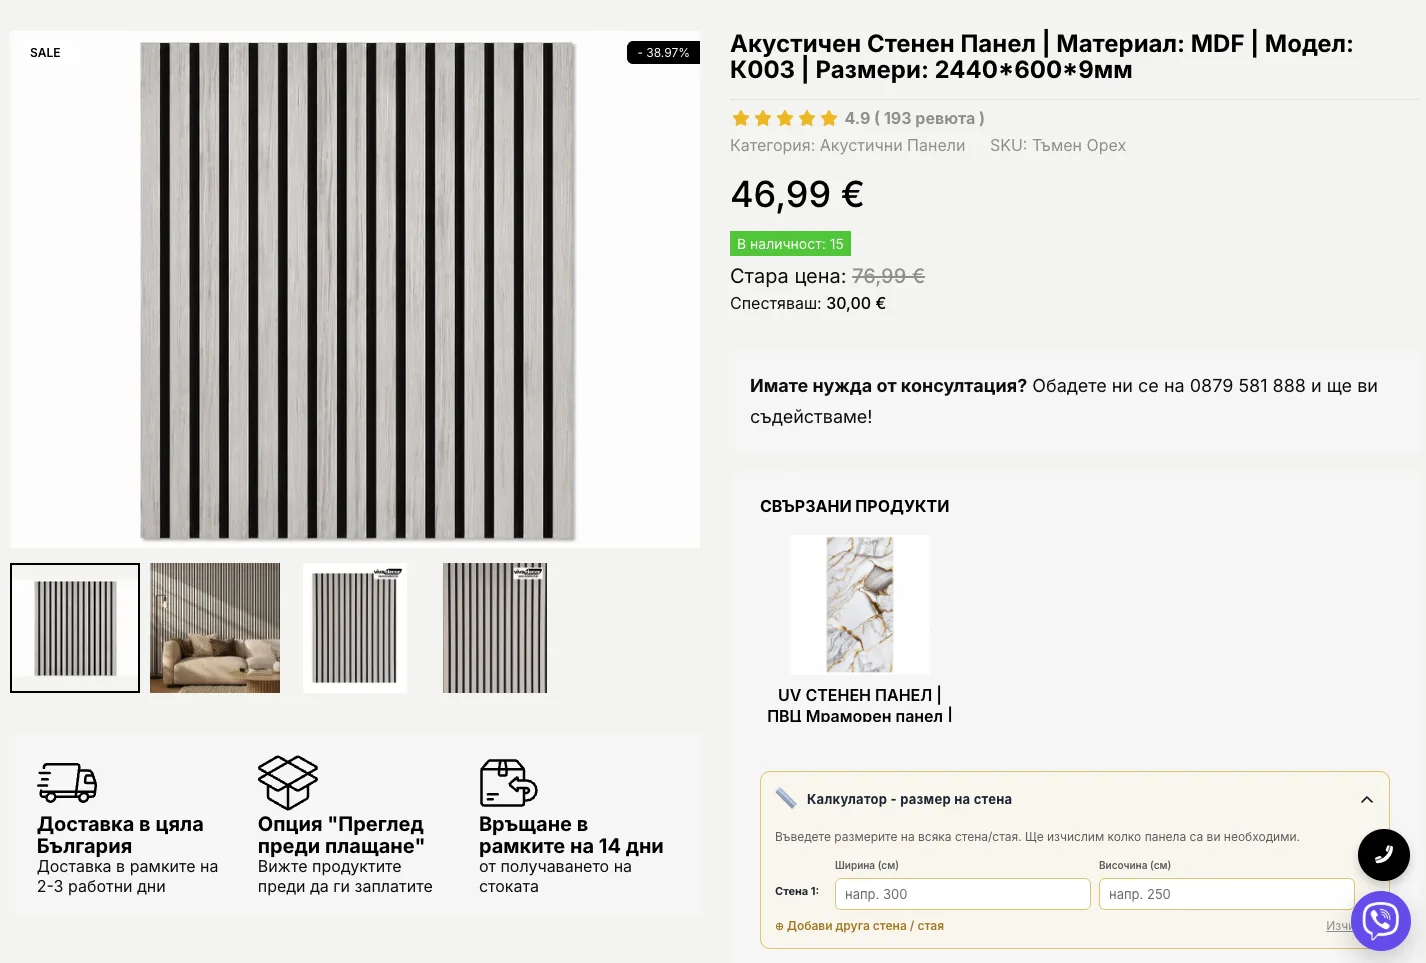Focus the Ширина (см) input field
This screenshot has width=1426, height=963.
962,894
